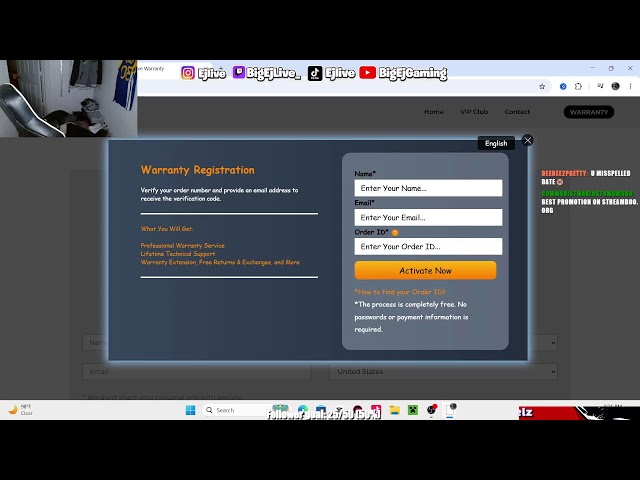Click the webcam feed thumbnail
Viewport: 640px width, 480px height.
pyautogui.click(x=69, y=98)
